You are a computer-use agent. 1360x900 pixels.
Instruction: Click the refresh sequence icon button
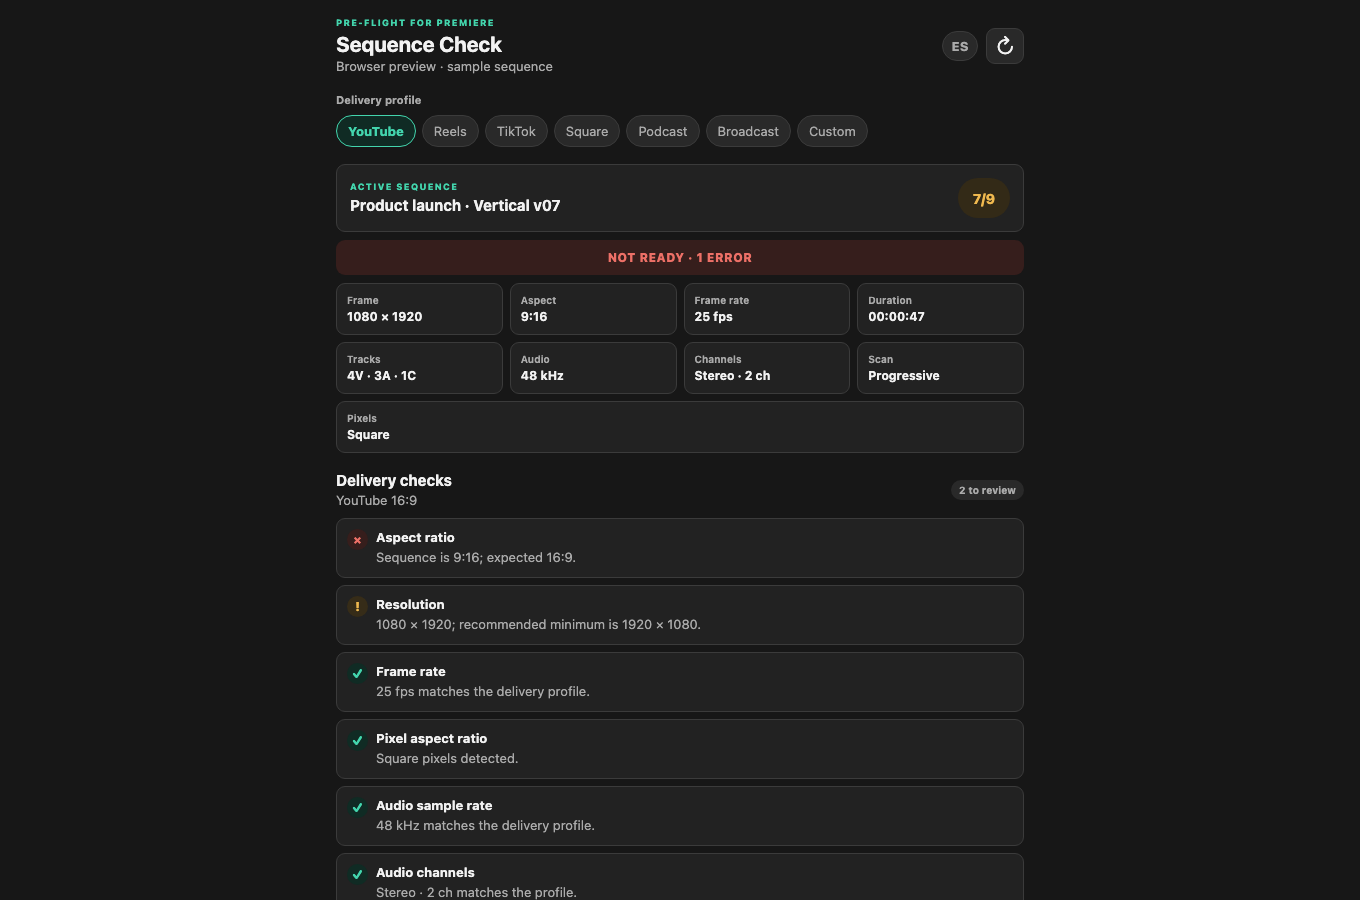click(x=1005, y=46)
